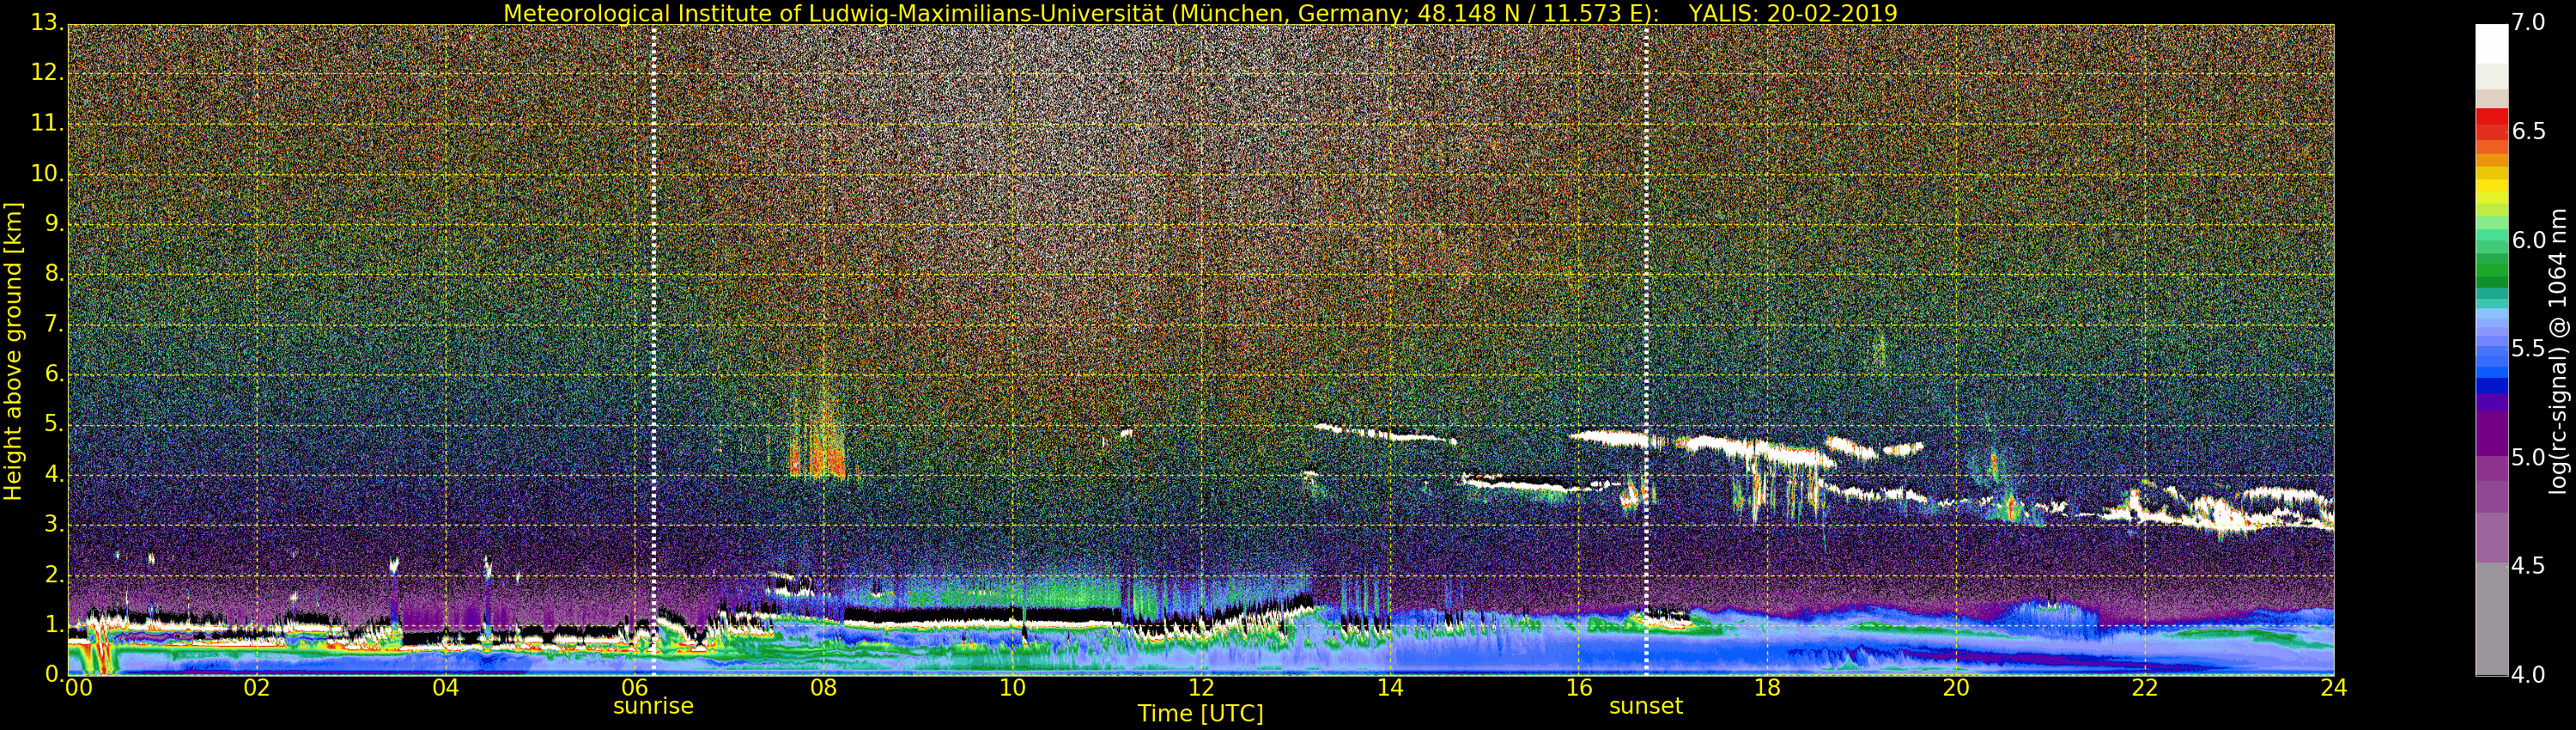Click the 'log(rc-signal) @ 1064 nm' colorbar label
This screenshot has height=730, width=2576.
(2557, 350)
